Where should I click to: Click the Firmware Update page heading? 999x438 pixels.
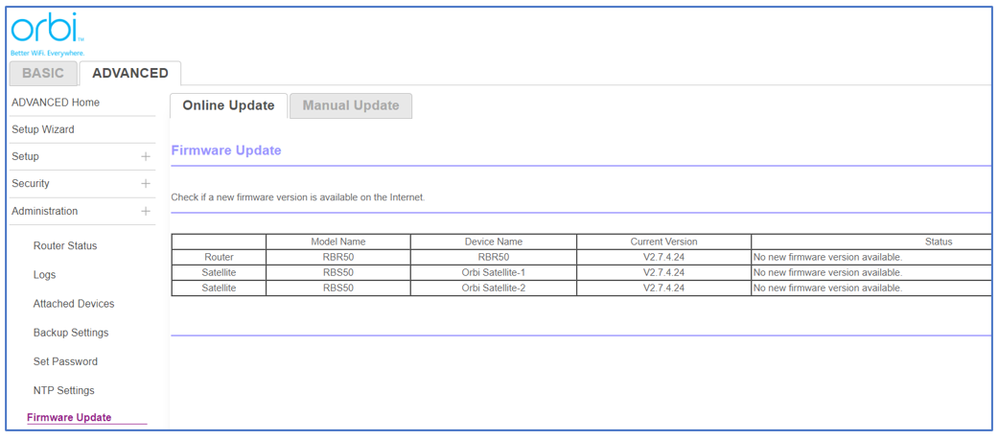[226, 151]
